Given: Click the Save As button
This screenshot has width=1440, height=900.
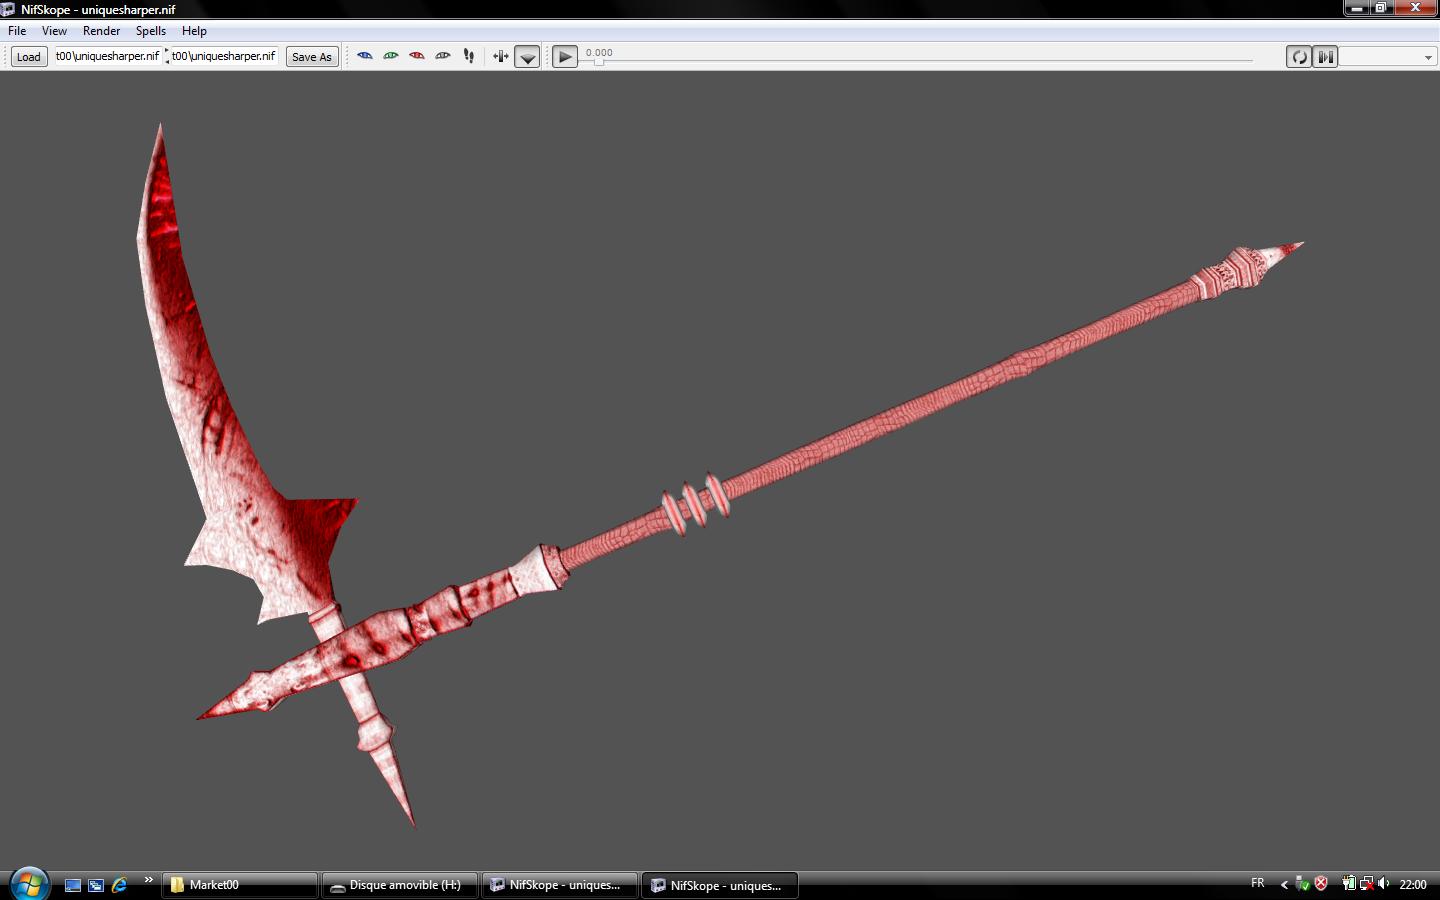Looking at the screenshot, I should [312, 57].
